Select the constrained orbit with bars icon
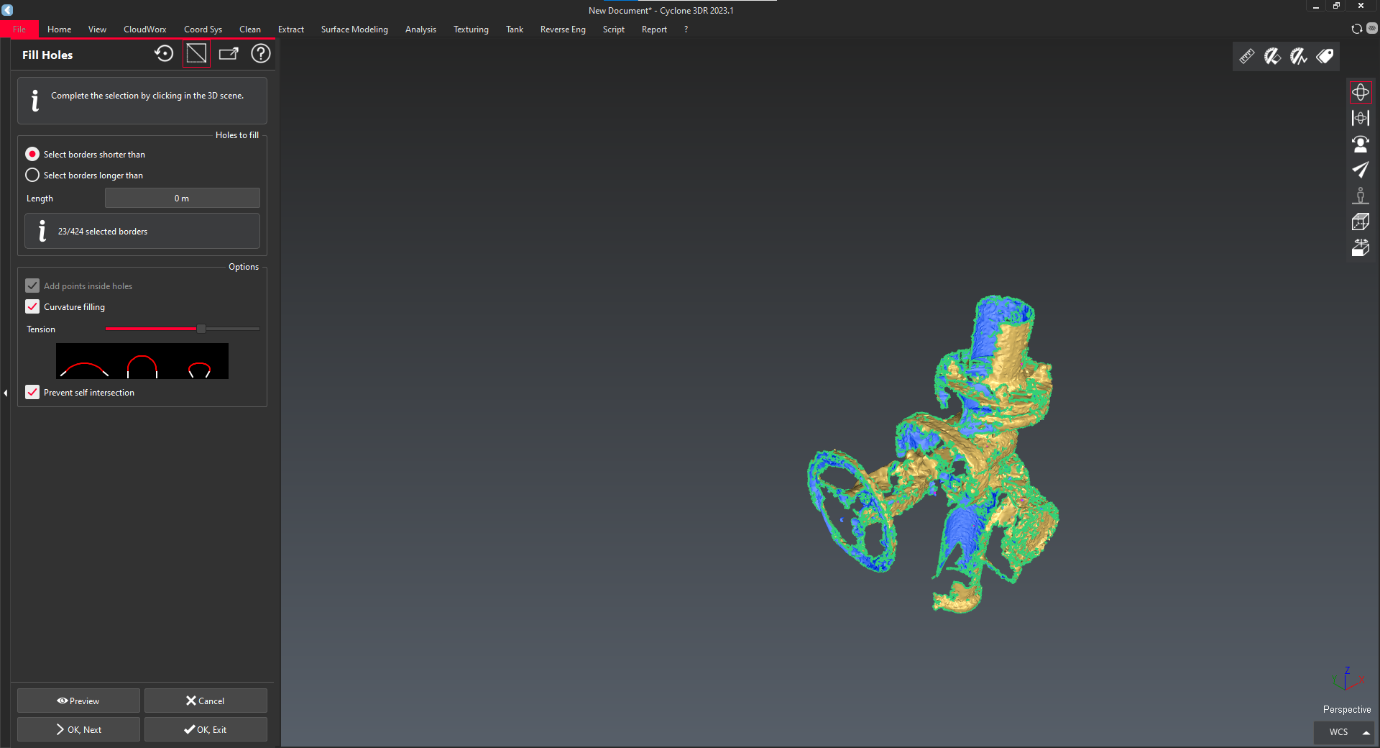The height and width of the screenshot is (748, 1380). coord(1360,118)
